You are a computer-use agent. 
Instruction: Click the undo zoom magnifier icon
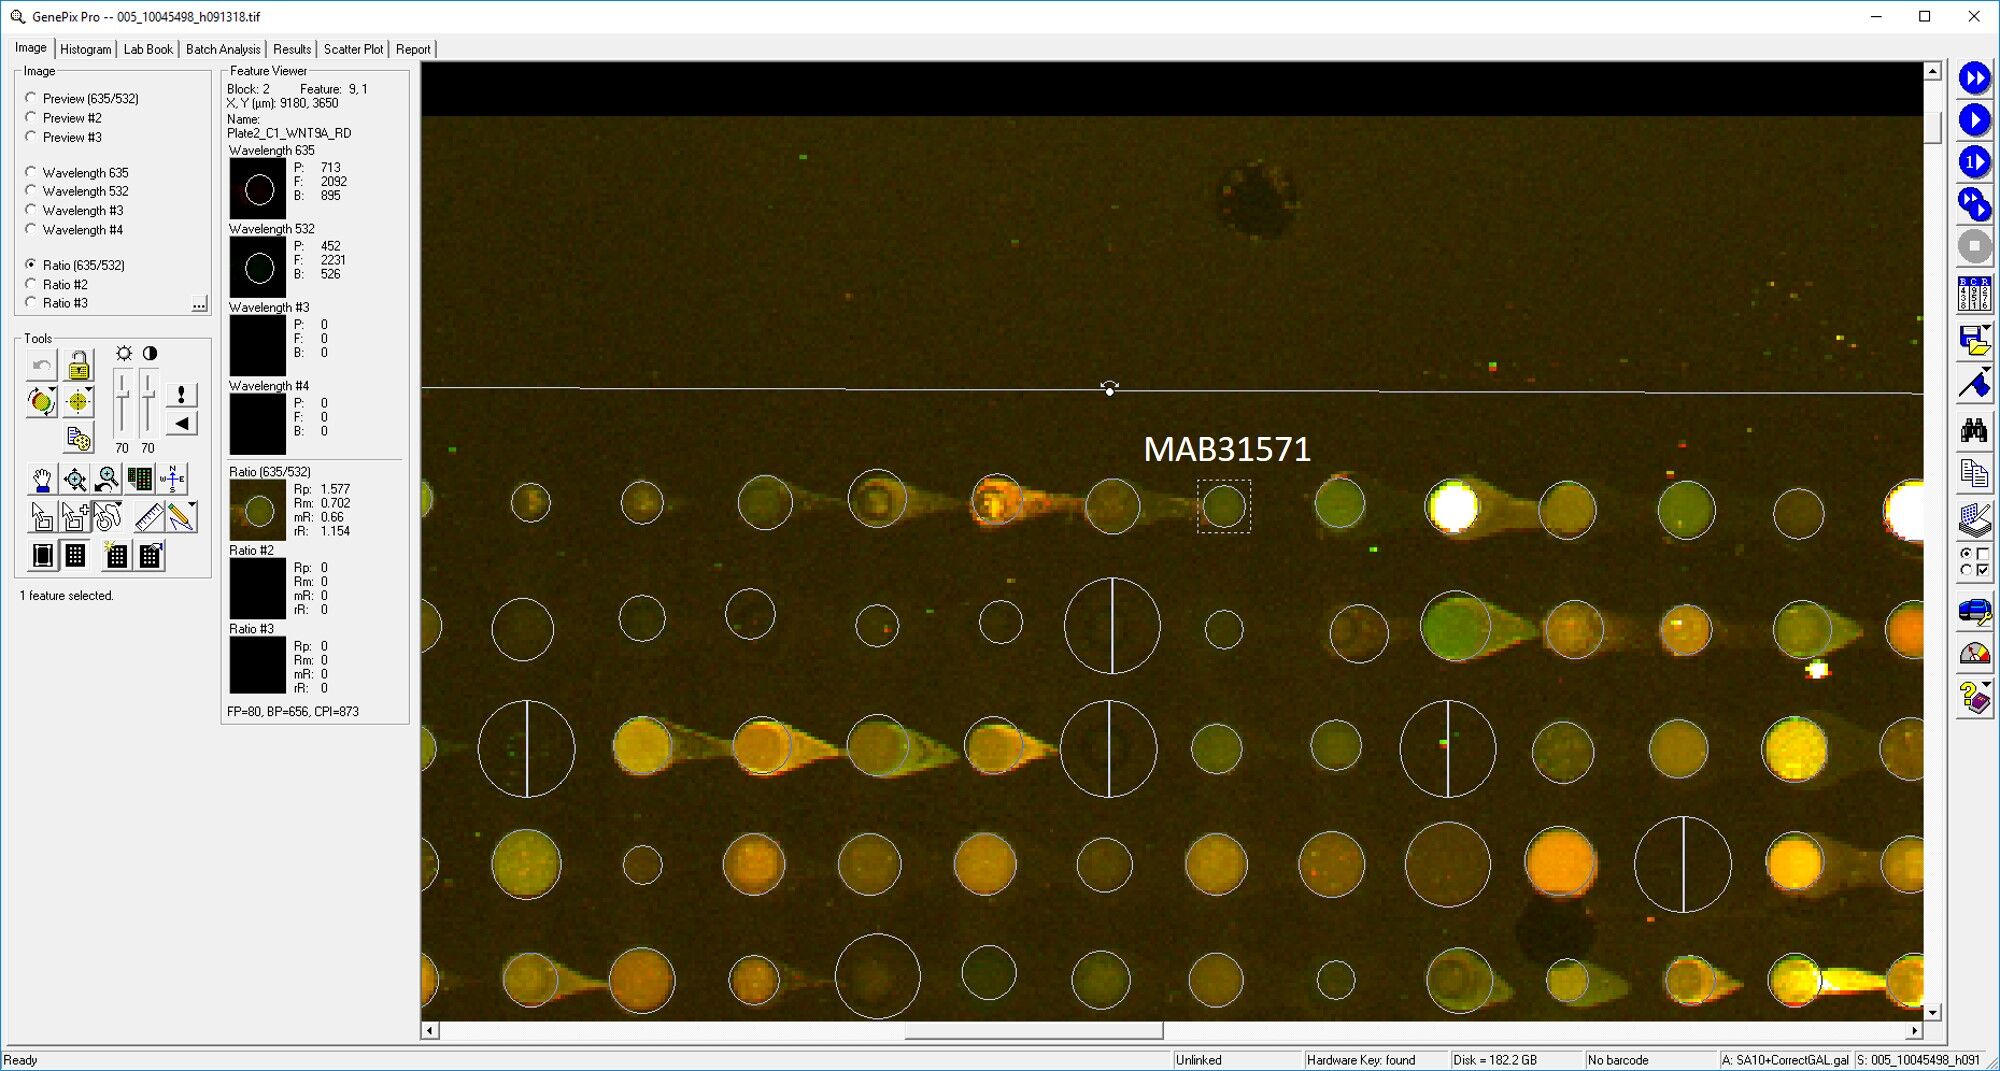107,480
